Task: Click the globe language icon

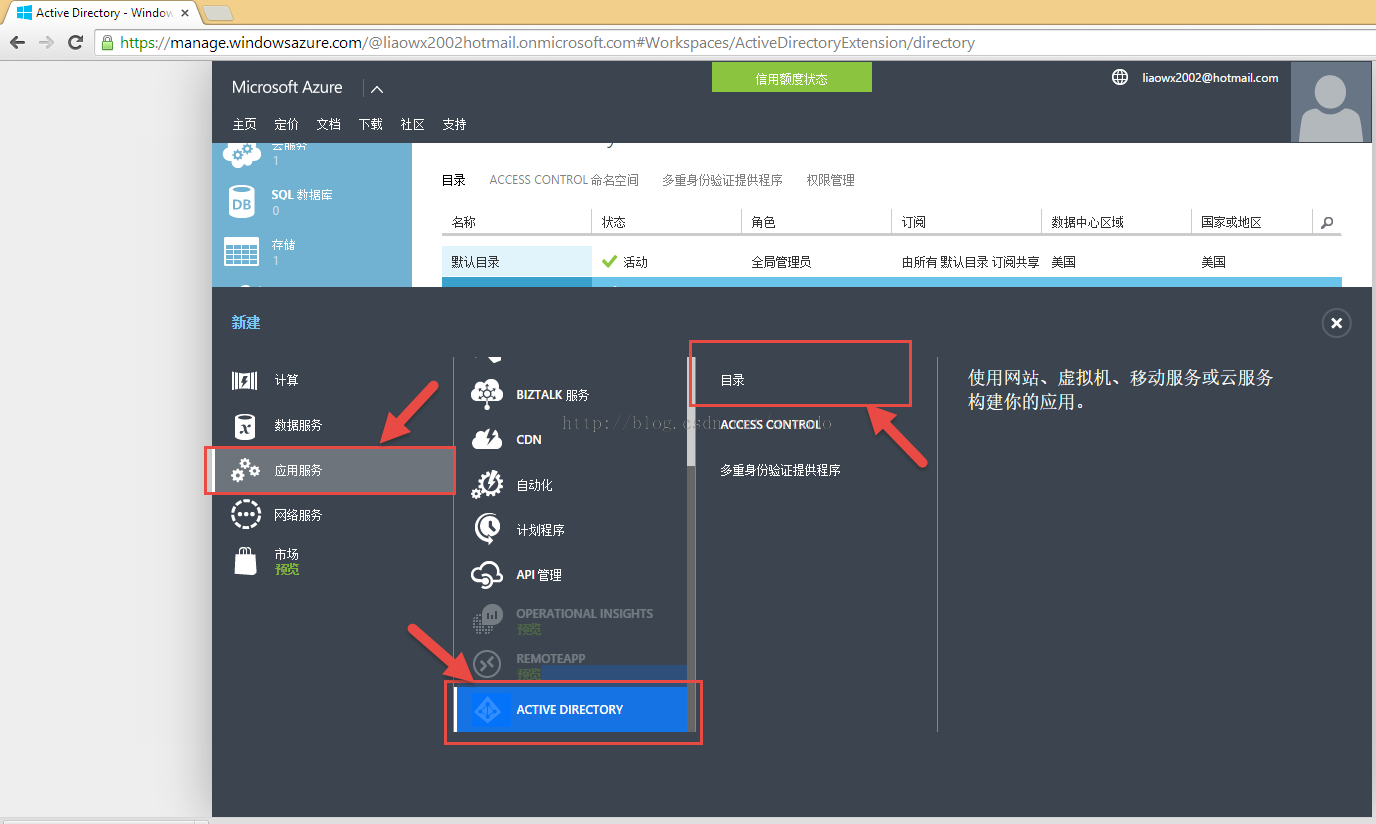Action: tap(1120, 77)
